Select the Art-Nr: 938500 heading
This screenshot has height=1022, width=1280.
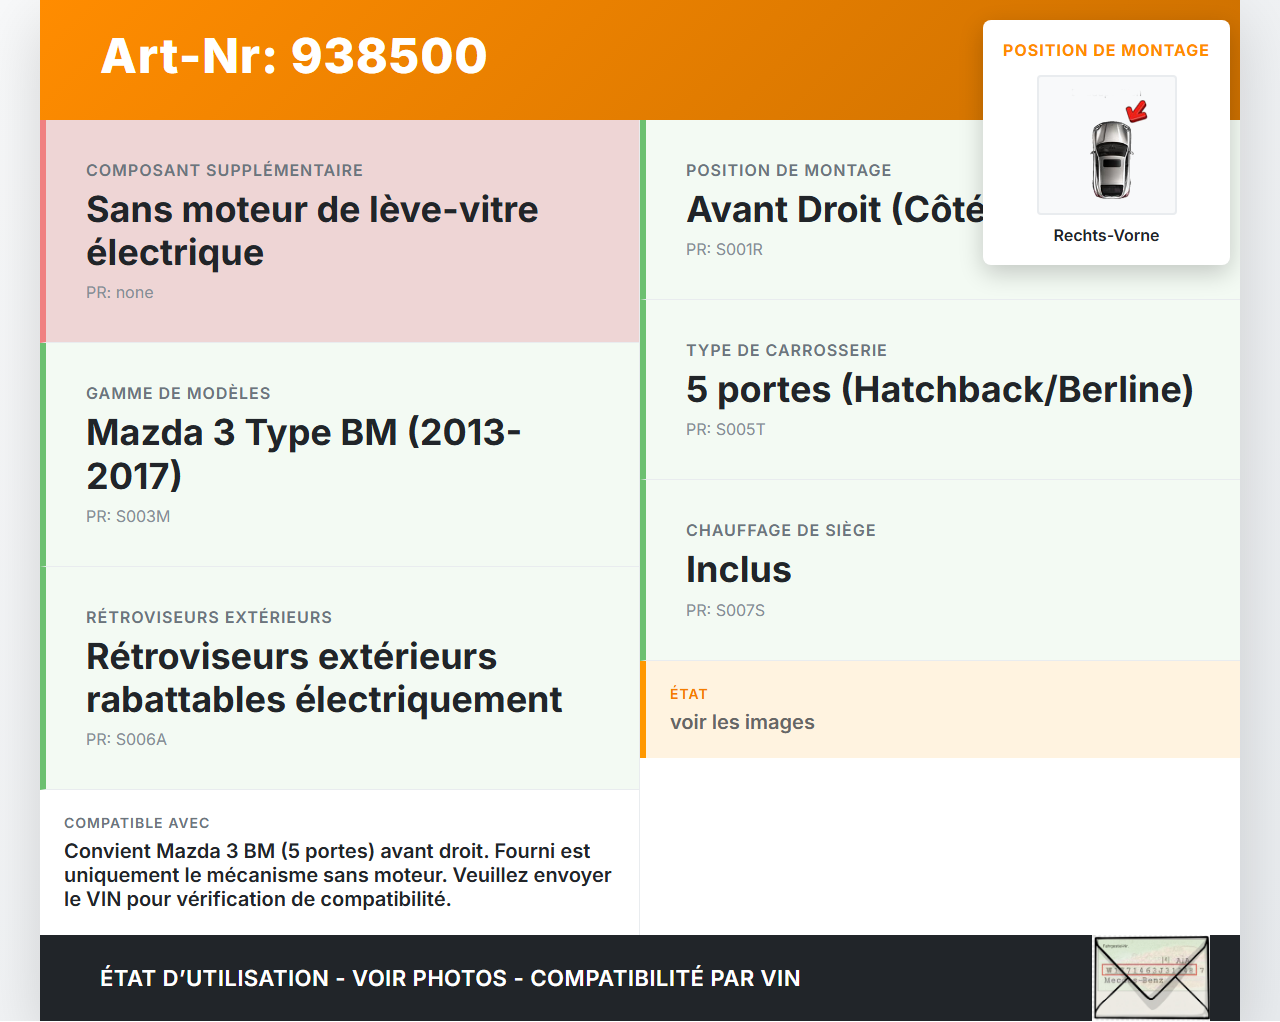click(x=294, y=56)
